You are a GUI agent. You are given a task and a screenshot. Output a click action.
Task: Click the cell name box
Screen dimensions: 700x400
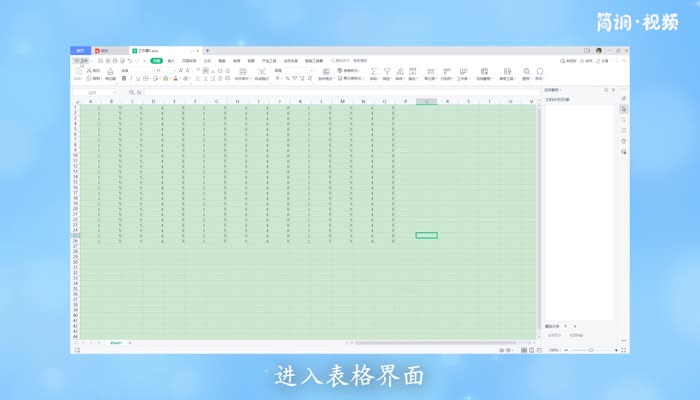click(x=92, y=93)
